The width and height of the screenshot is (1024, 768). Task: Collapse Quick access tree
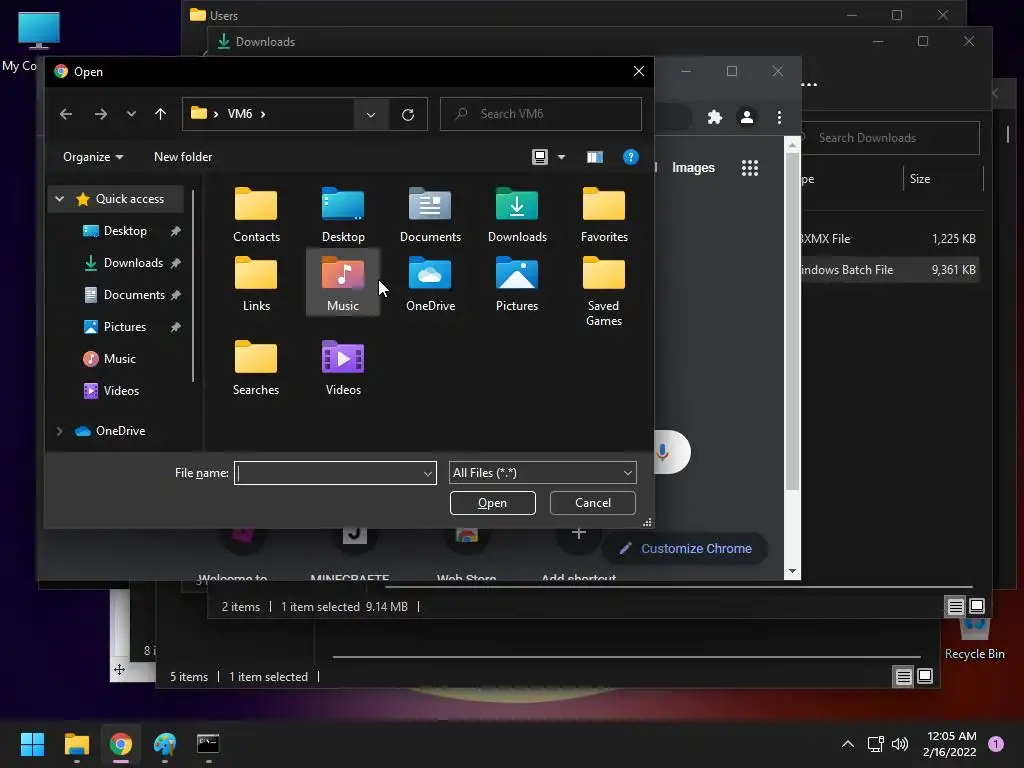[x=59, y=199]
